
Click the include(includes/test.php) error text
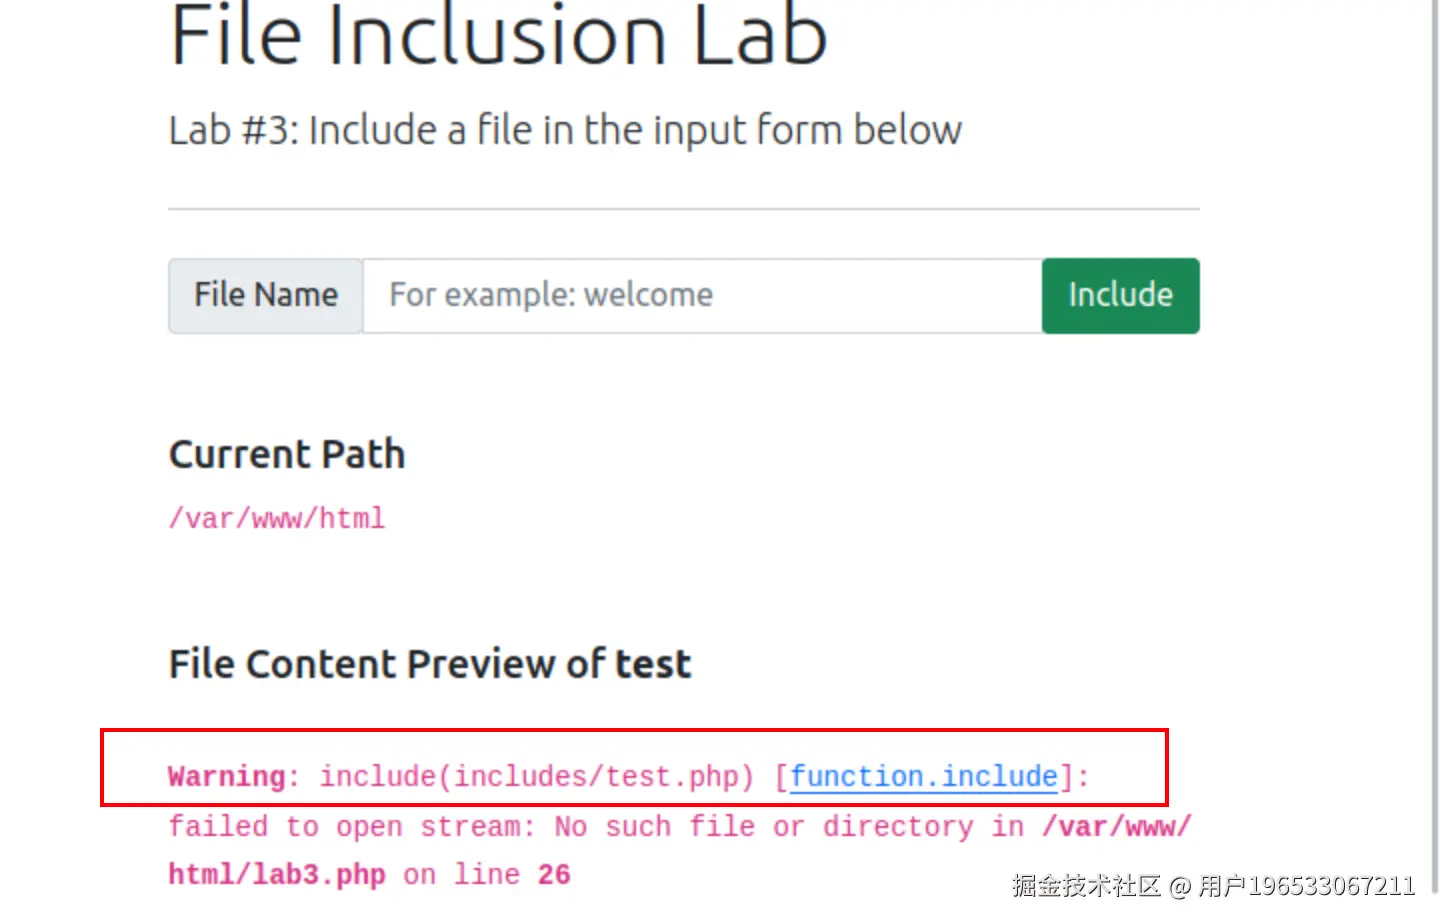click(x=536, y=776)
